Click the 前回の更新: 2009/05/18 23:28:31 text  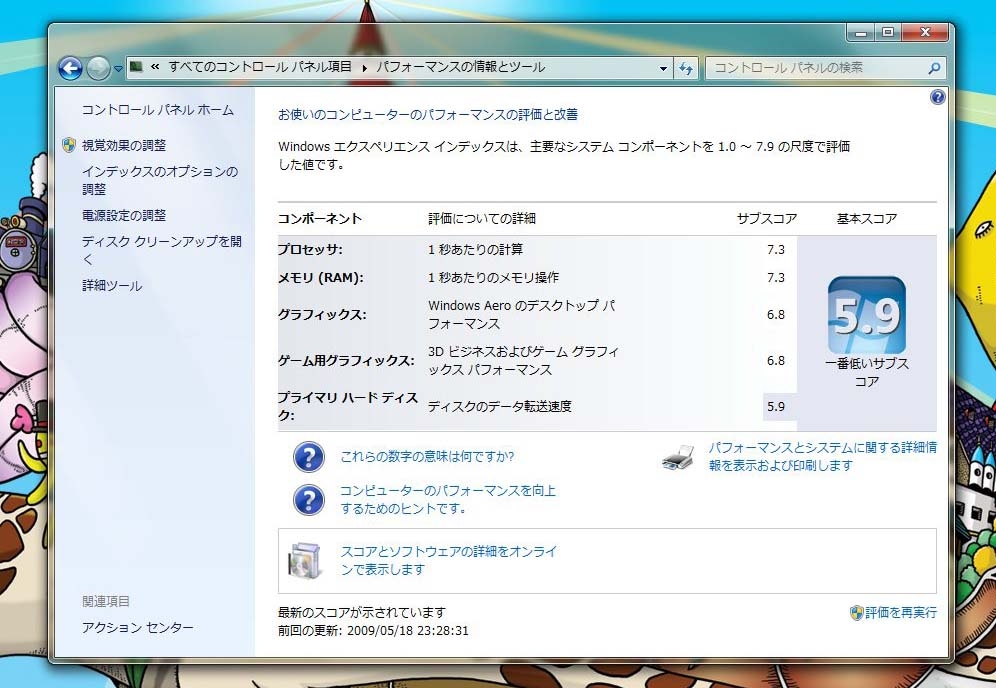tap(374, 631)
